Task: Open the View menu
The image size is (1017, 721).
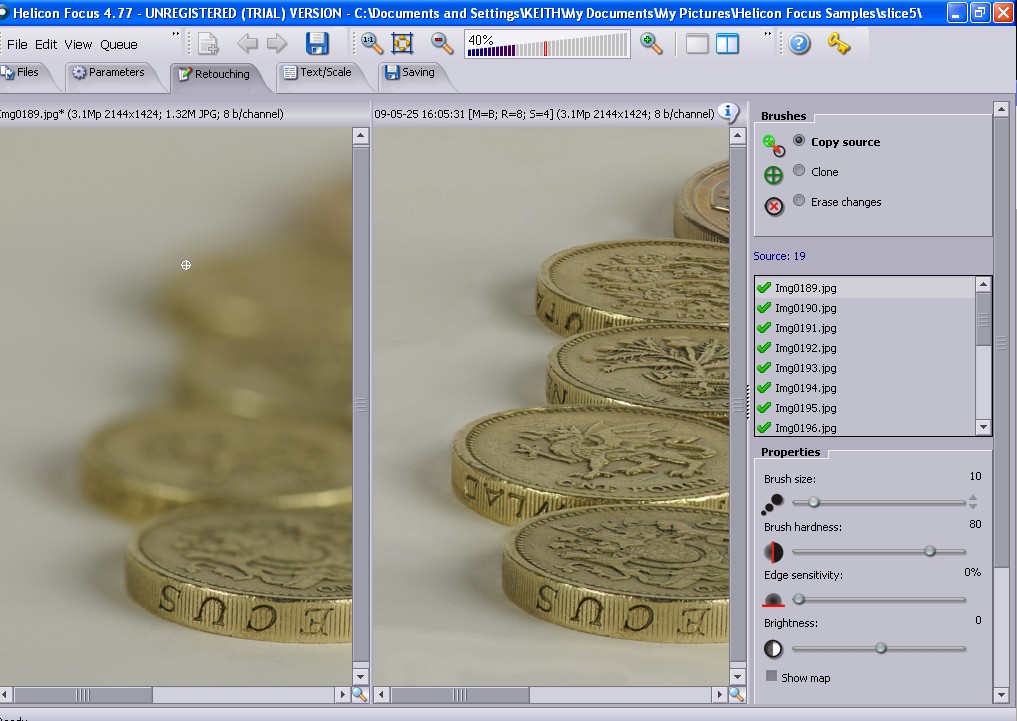Action: (78, 44)
